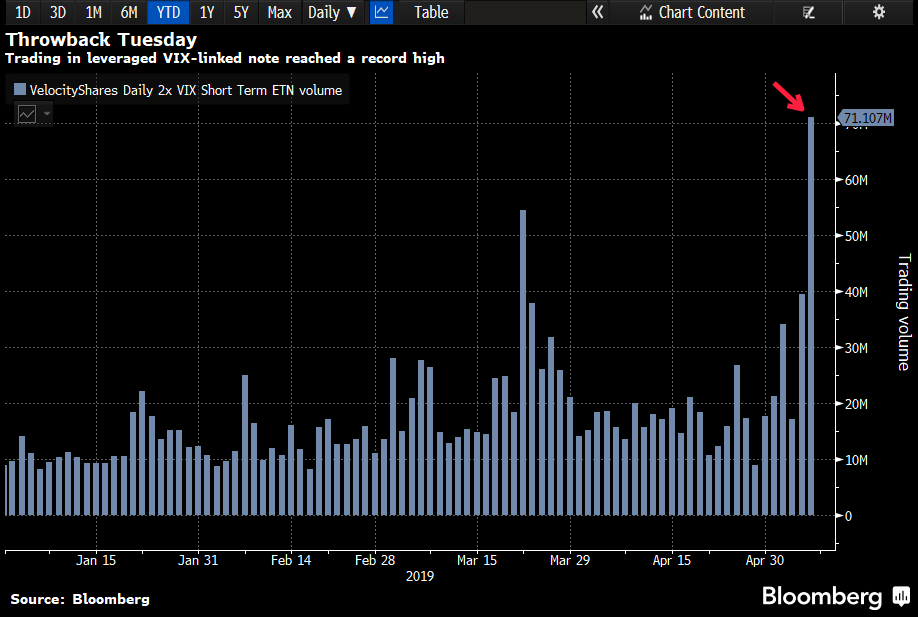The image size is (918, 617).
Task: Click the red arrow annotation
Action: 789,97
